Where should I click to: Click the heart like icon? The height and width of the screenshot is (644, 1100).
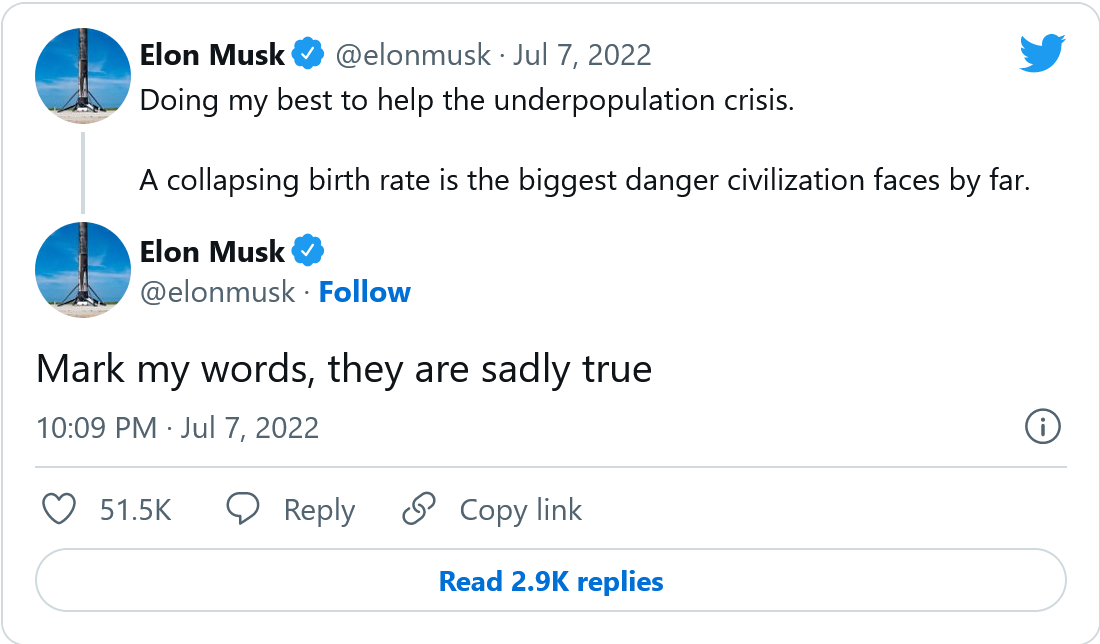[61, 510]
